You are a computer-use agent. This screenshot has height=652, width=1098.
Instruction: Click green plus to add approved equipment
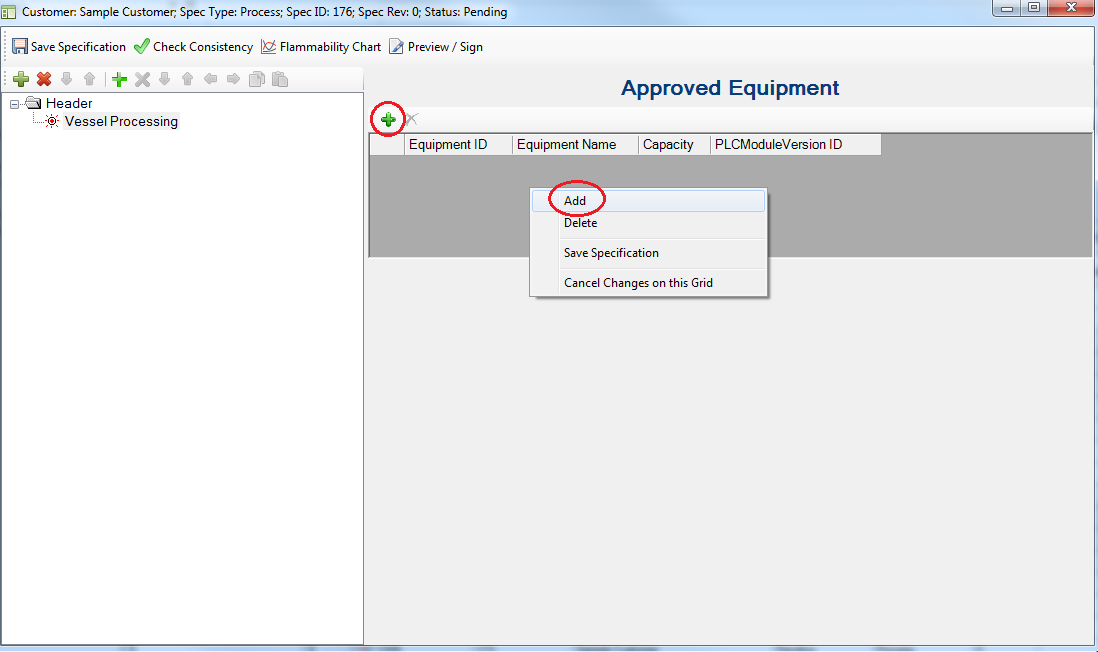[388, 120]
